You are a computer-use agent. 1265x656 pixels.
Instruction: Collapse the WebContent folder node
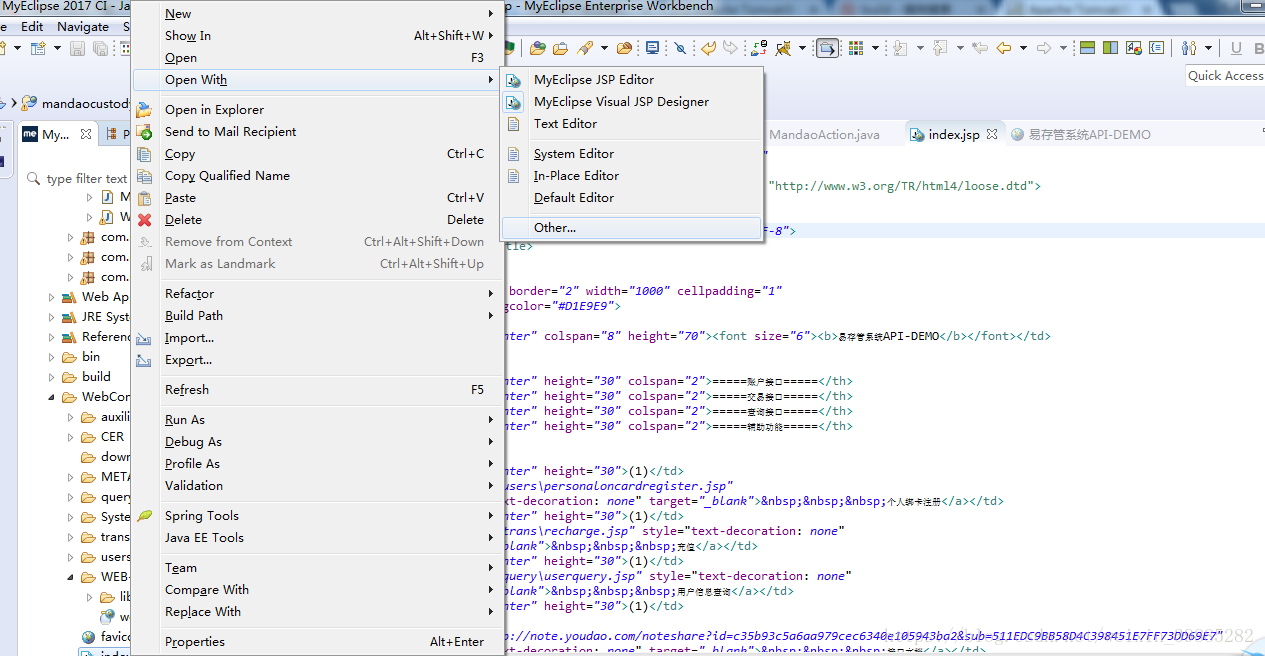point(52,397)
